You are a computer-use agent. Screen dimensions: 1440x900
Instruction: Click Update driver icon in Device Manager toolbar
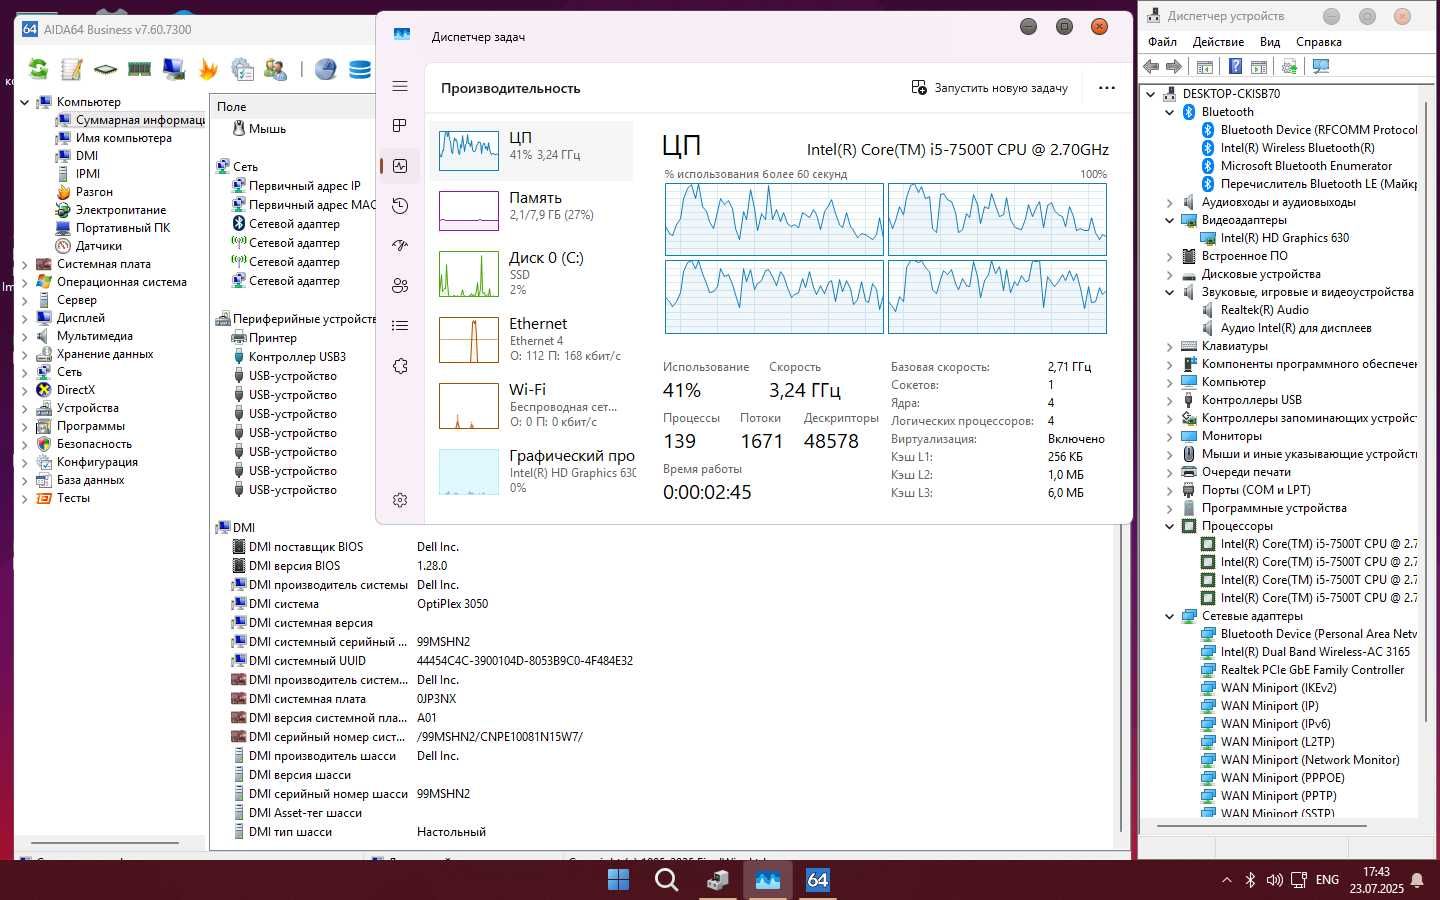(x=1289, y=66)
